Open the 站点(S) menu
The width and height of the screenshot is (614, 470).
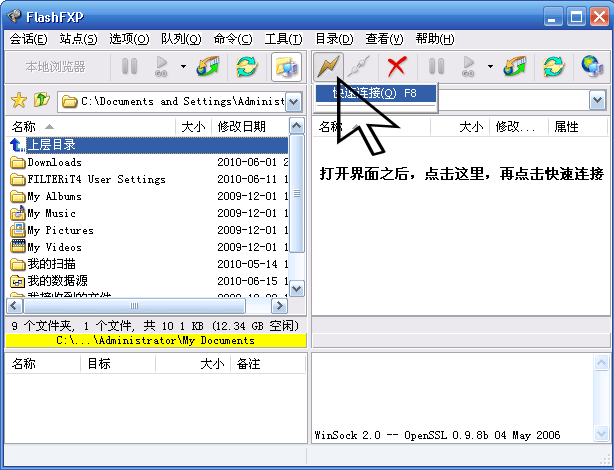[x=78, y=39]
